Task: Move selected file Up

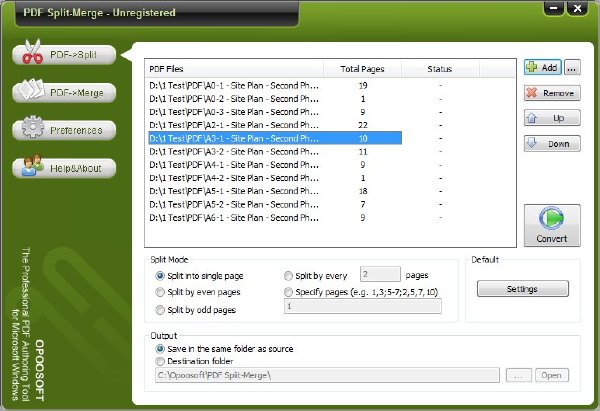Action: pyautogui.click(x=552, y=118)
